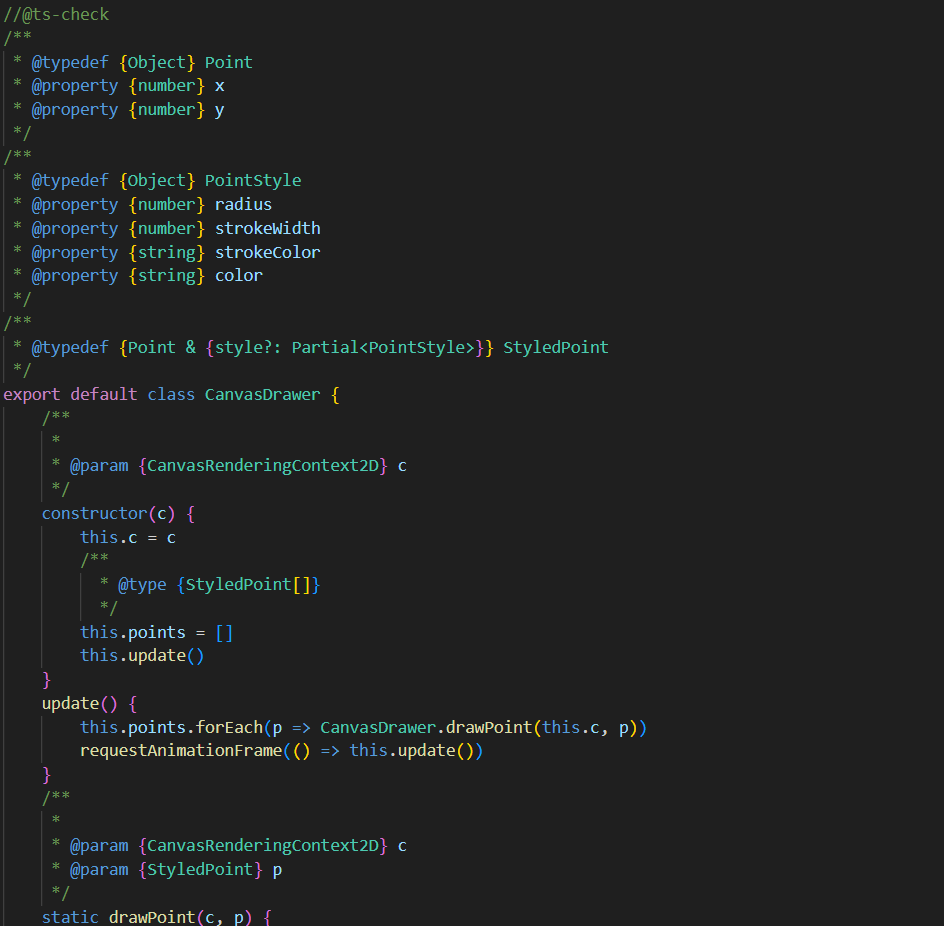Click the update method definition name
Viewport: 944px width, 926px height.
[69, 703]
